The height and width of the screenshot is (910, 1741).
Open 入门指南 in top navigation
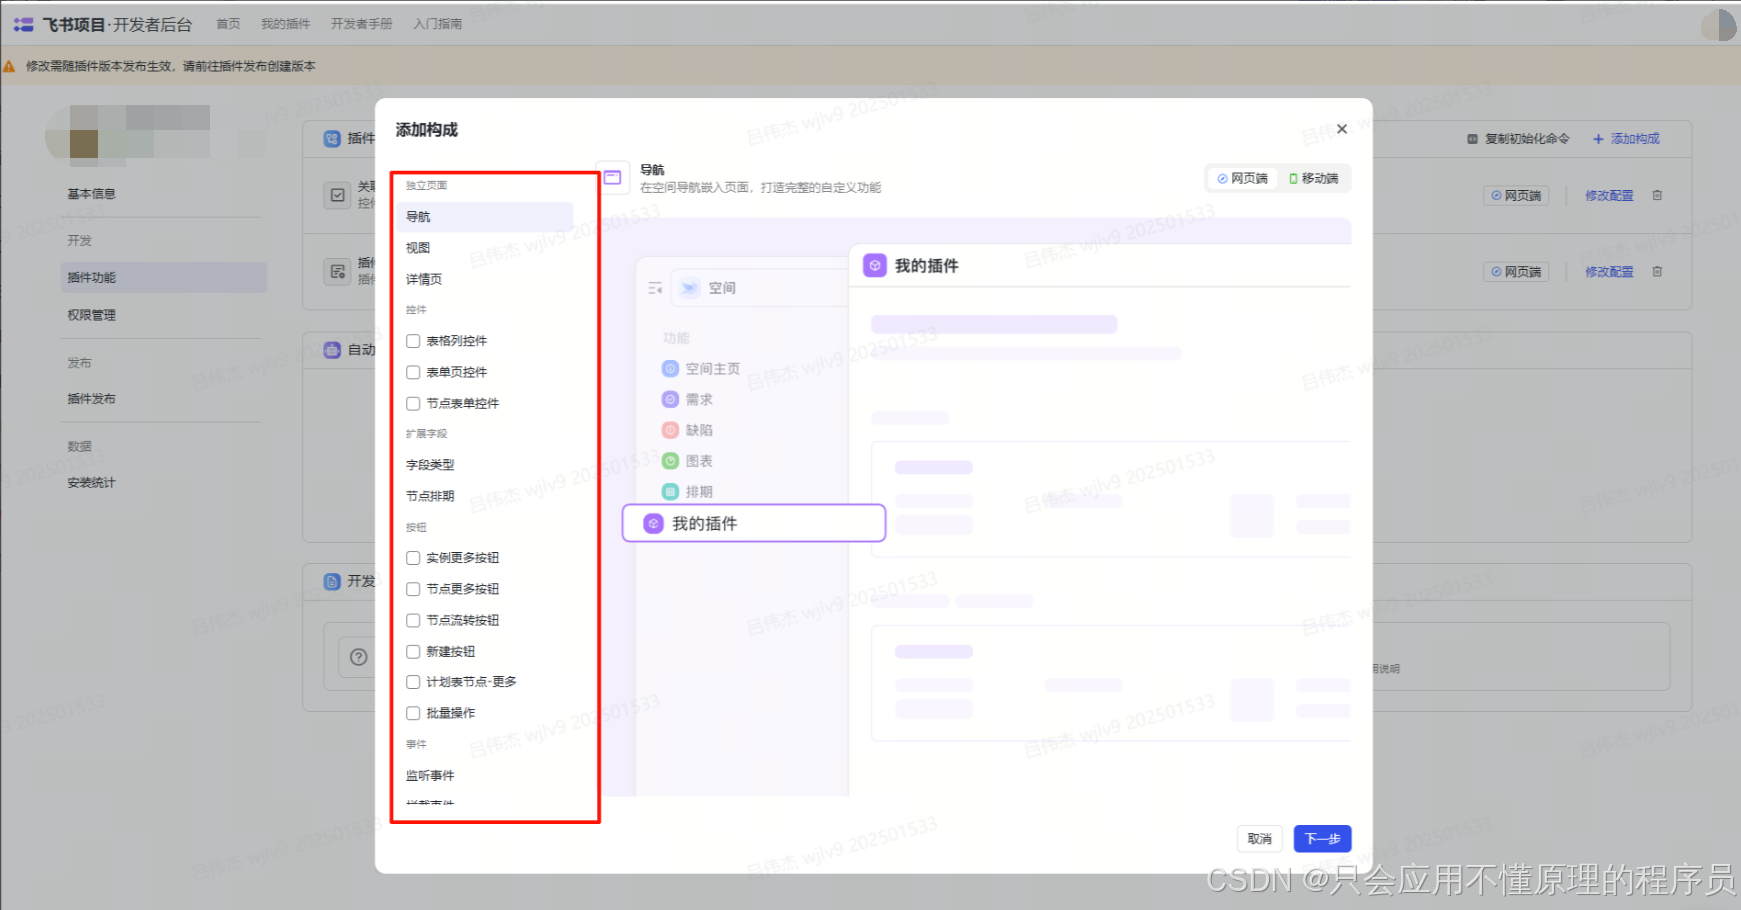pyautogui.click(x=438, y=24)
